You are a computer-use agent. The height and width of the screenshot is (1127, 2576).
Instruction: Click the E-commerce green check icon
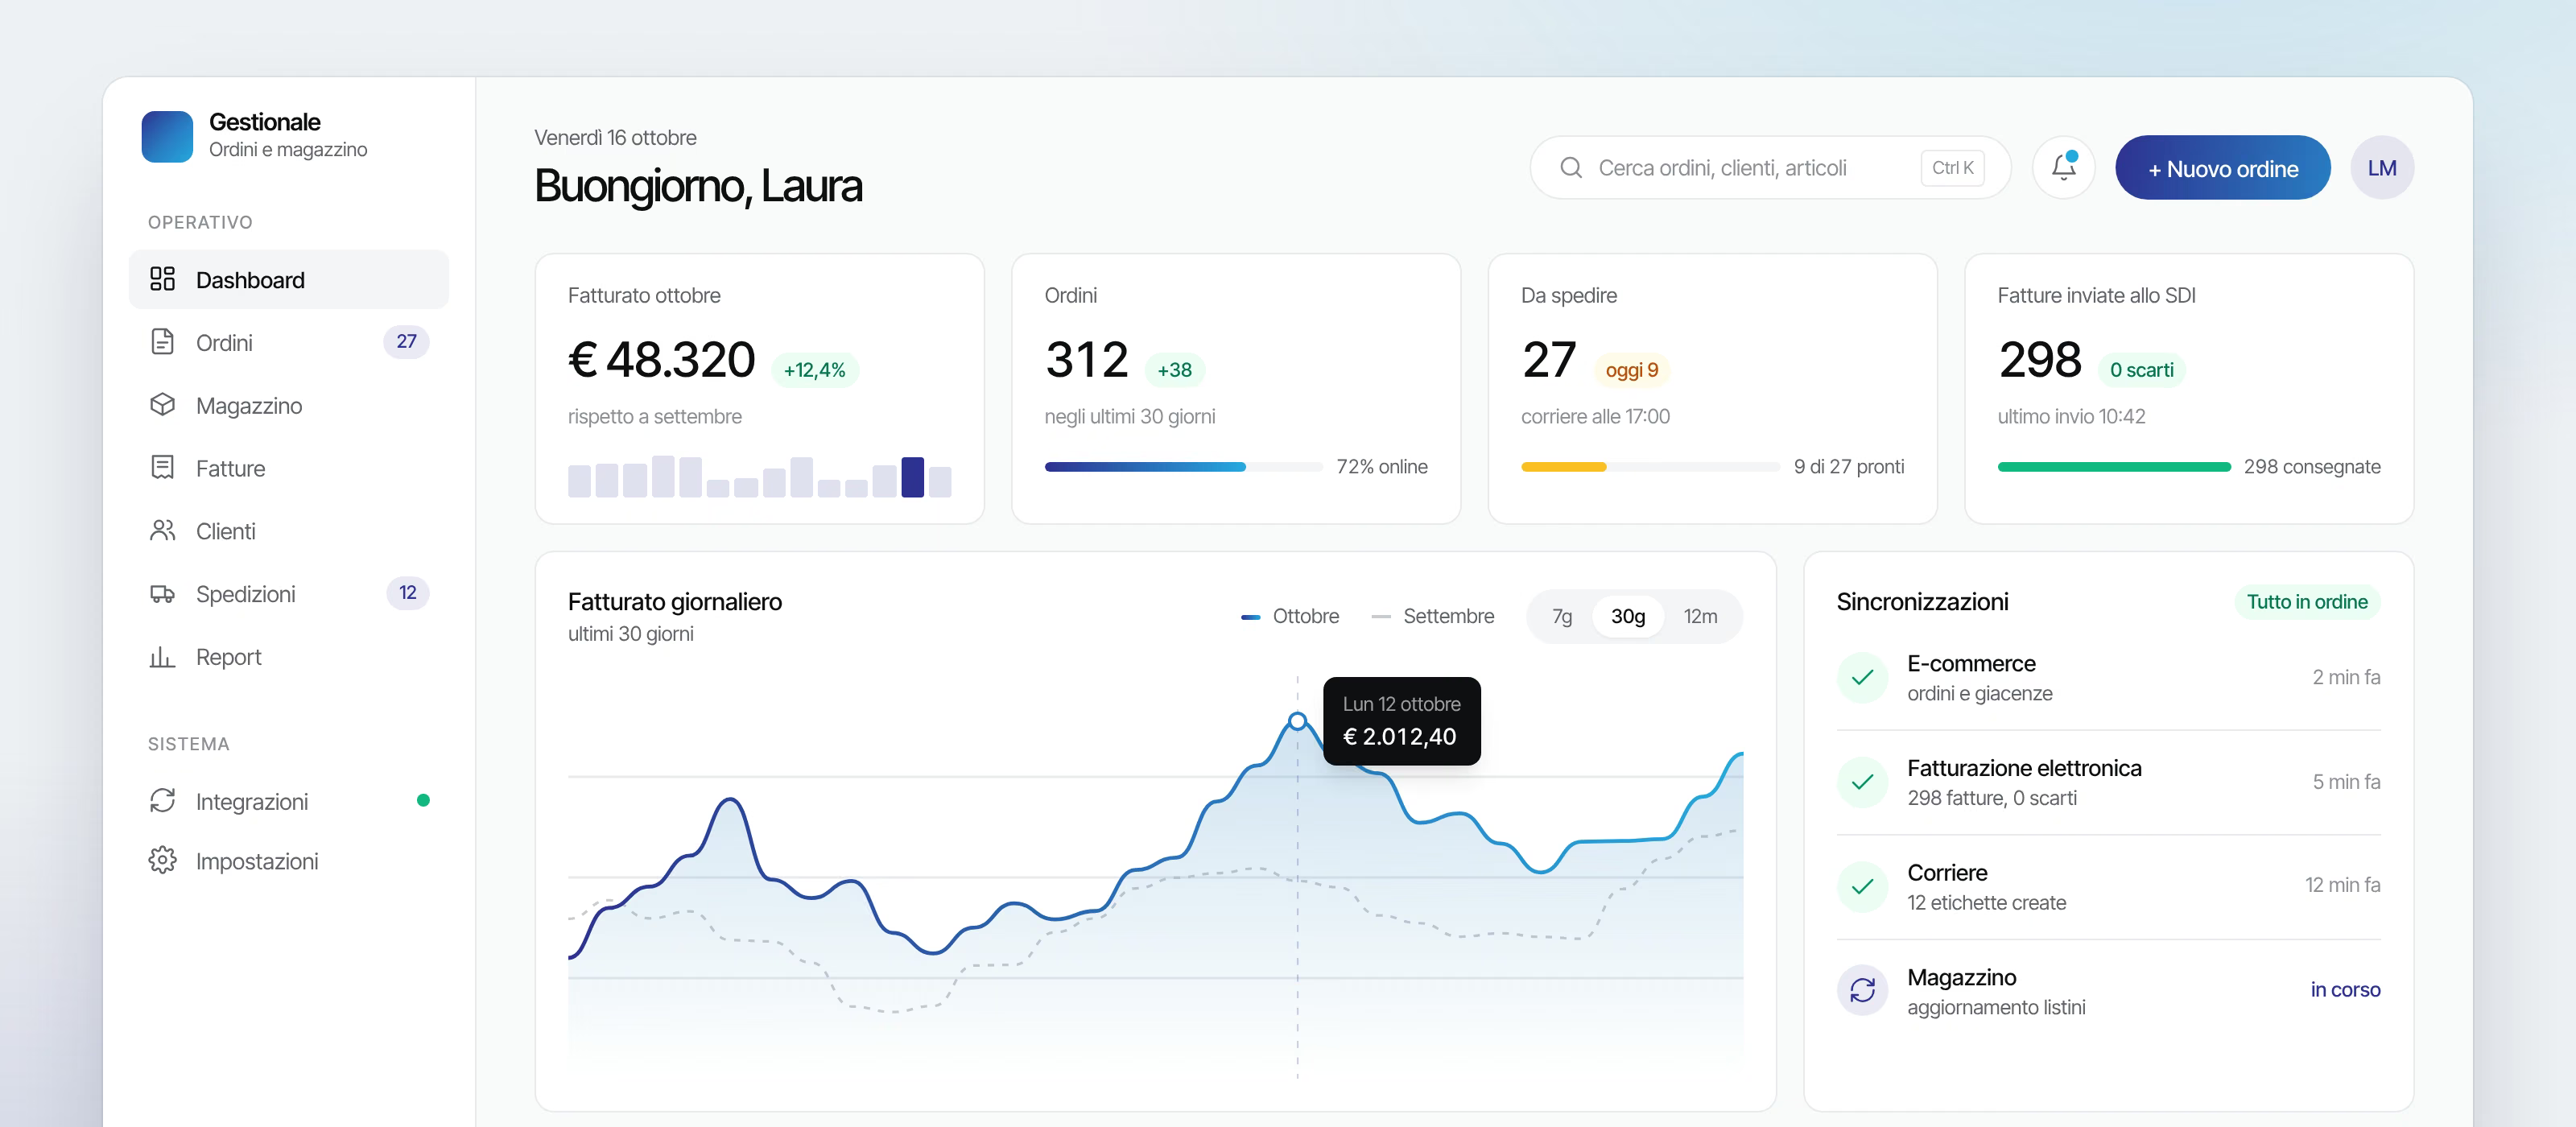pos(1862,678)
